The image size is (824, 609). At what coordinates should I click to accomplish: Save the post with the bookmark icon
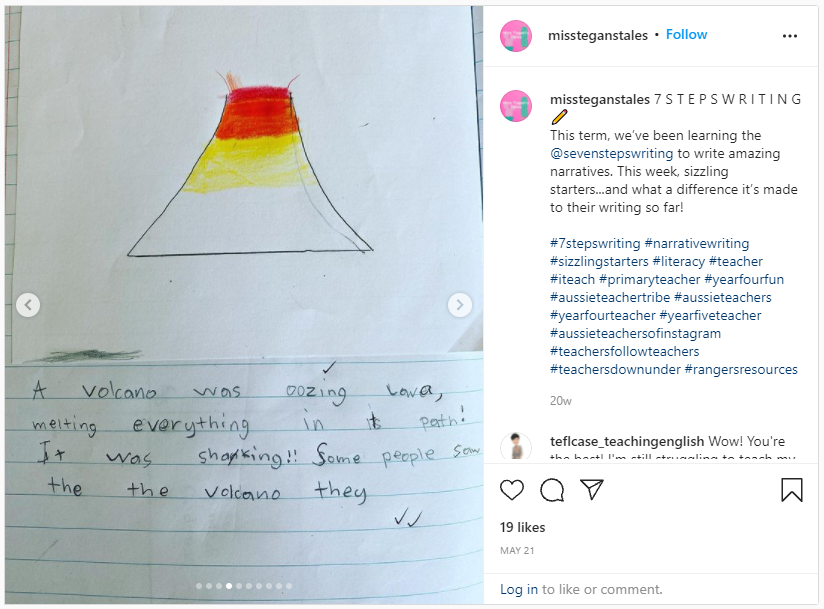coord(791,490)
